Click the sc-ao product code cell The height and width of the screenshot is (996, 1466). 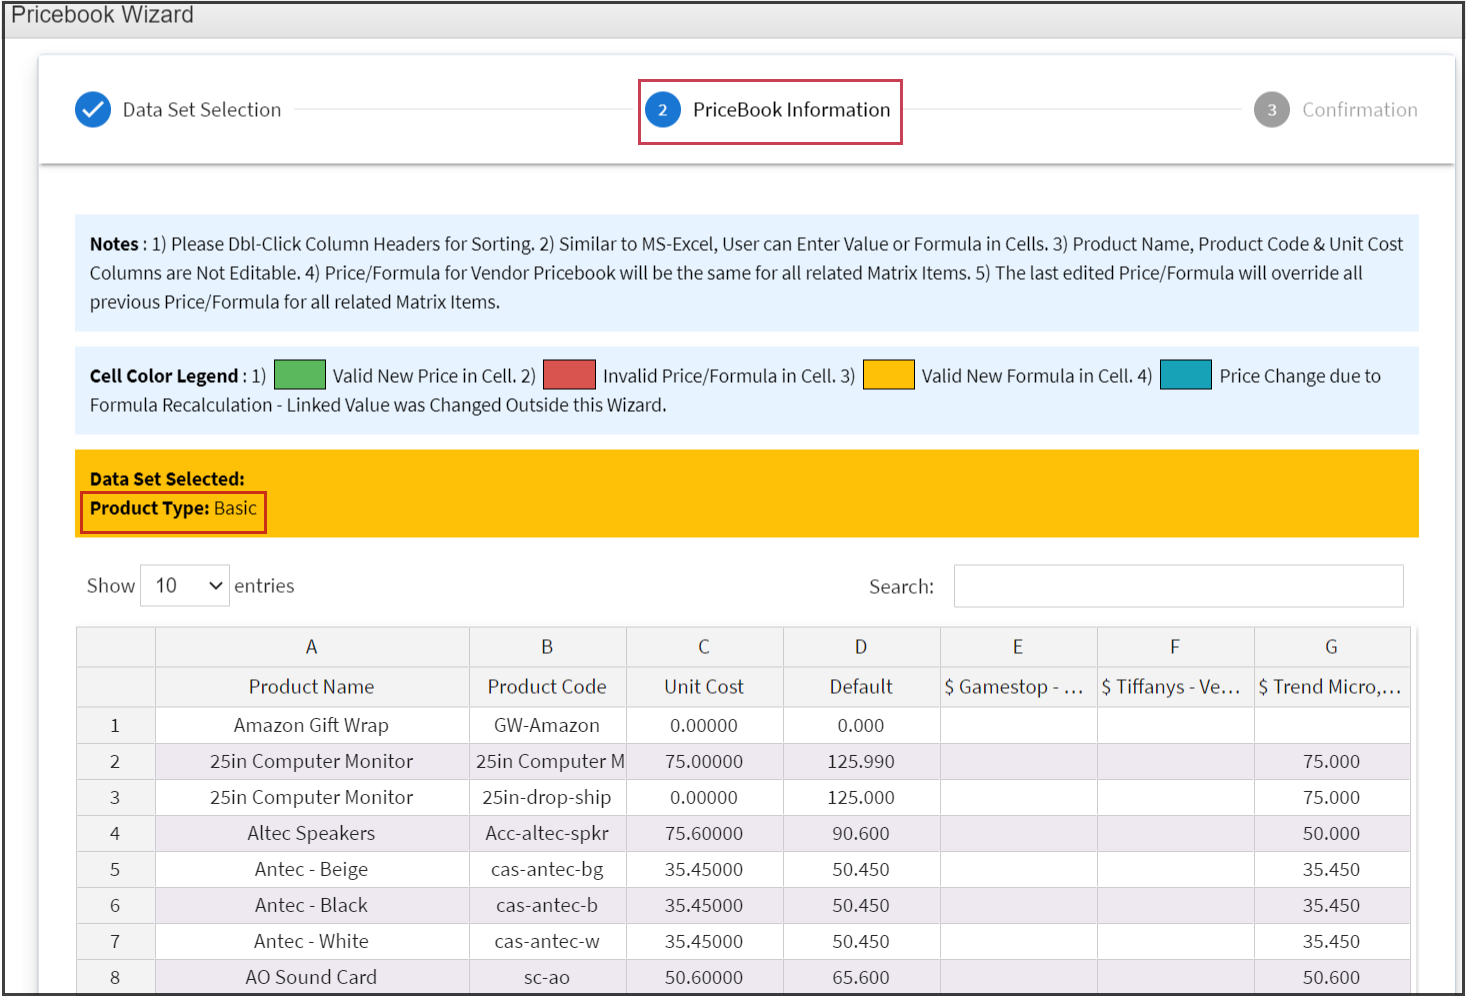(547, 977)
